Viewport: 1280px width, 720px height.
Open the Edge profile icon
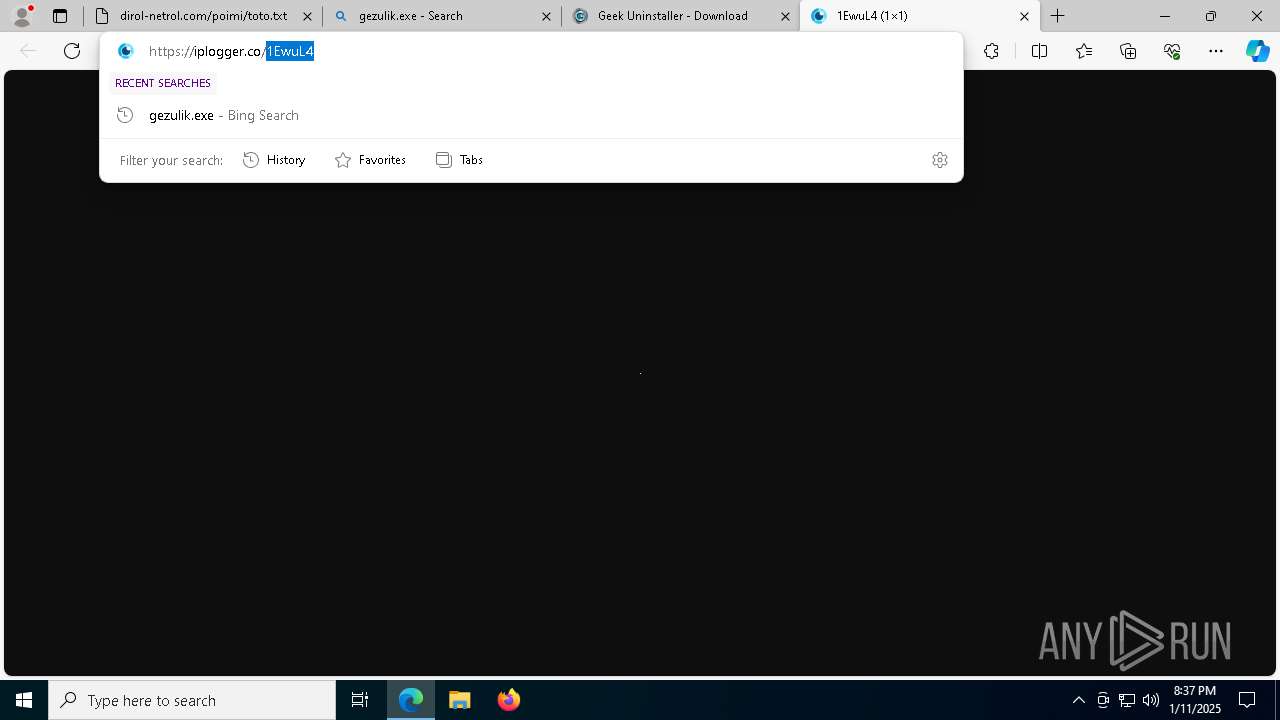(22, 16)
